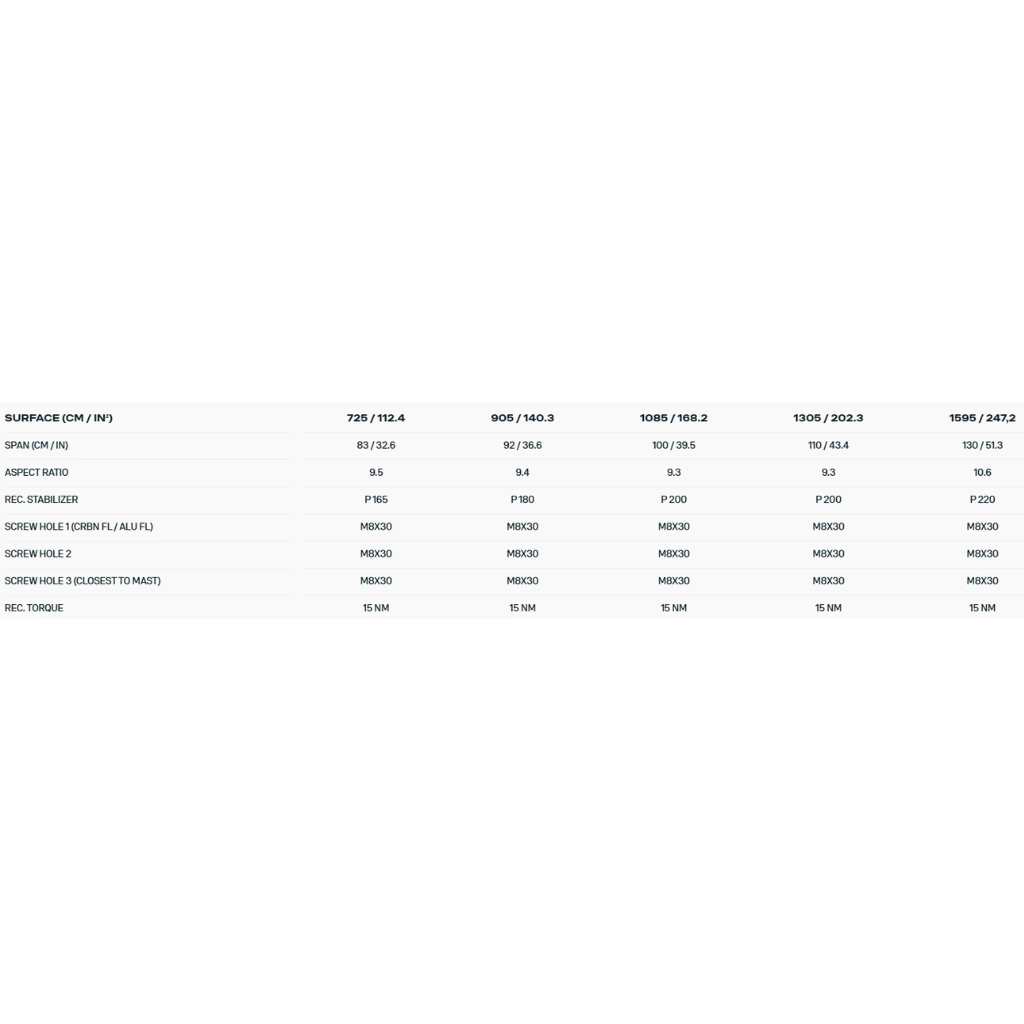Image resolution: width=1024 pixels, height=1024 pixels.
Task: Select the 1595 / 247,2 column header
Action: (982, 418)
